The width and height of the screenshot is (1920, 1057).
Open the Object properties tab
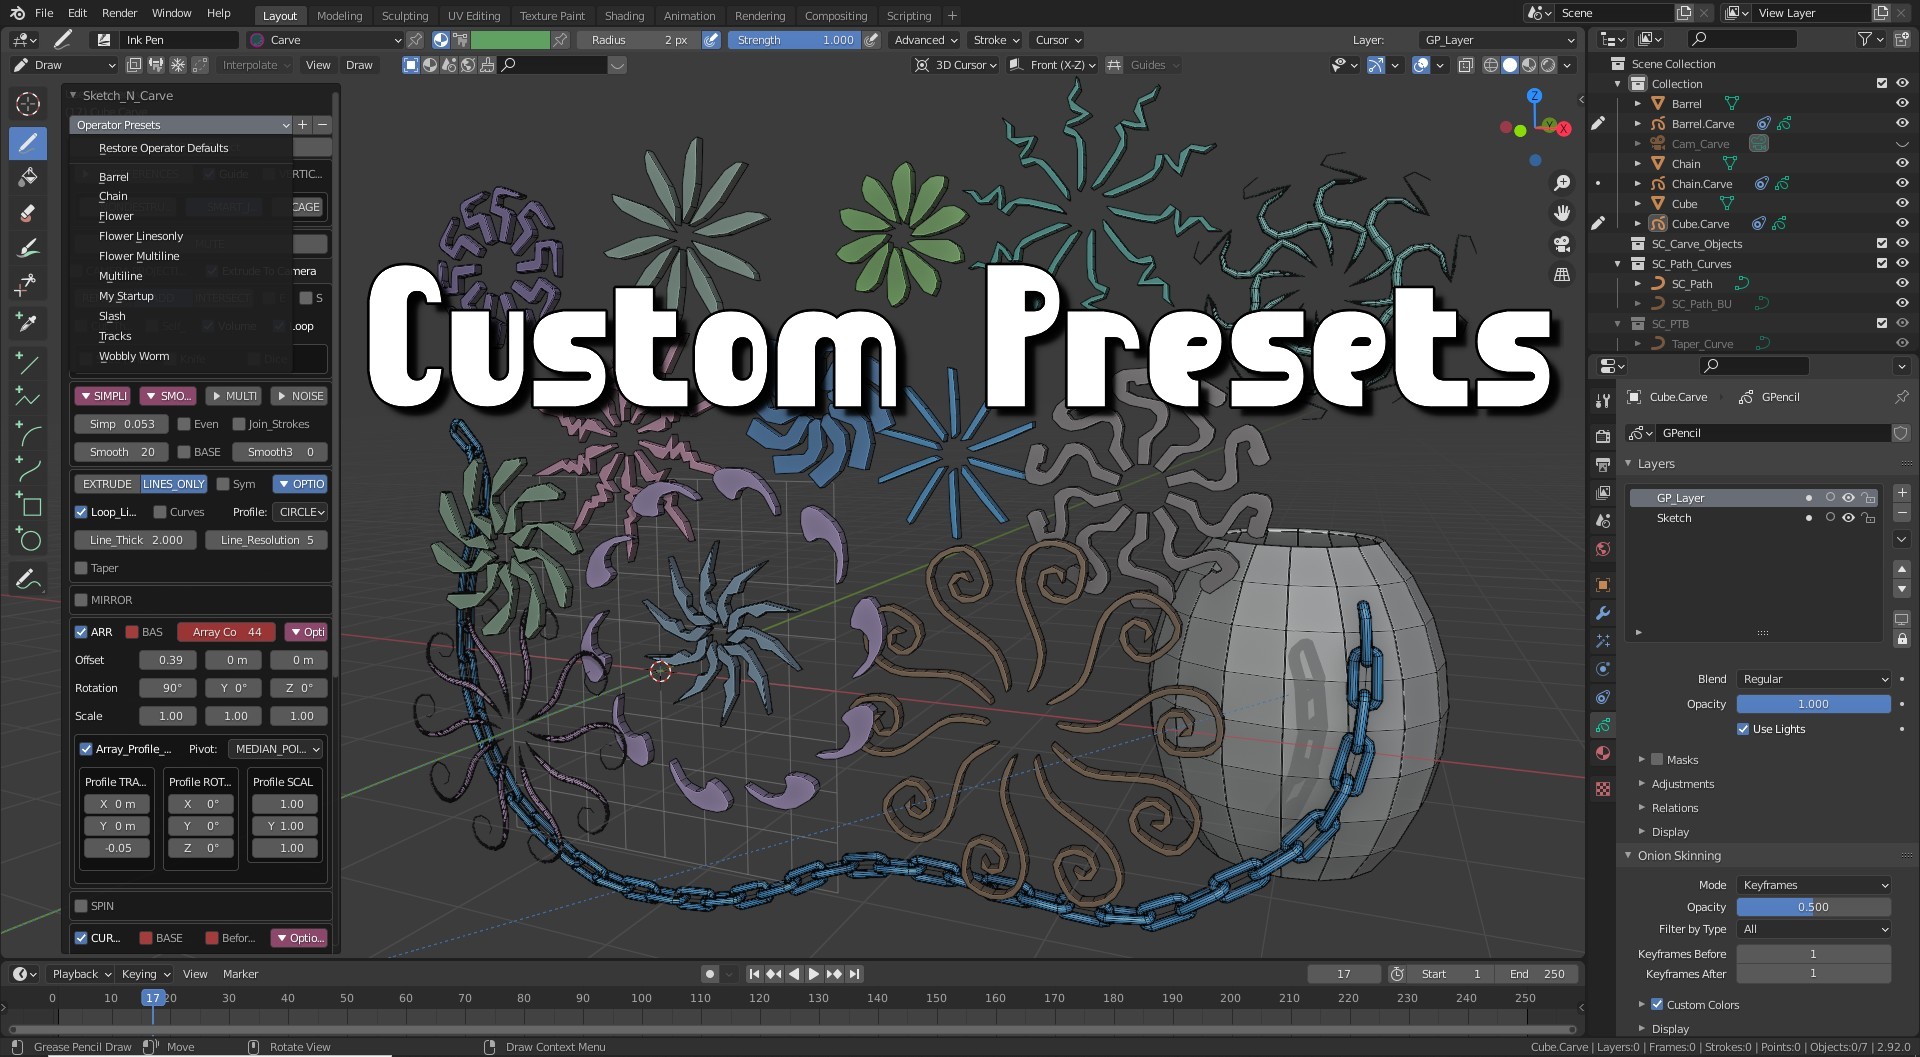coord(1603,585)
